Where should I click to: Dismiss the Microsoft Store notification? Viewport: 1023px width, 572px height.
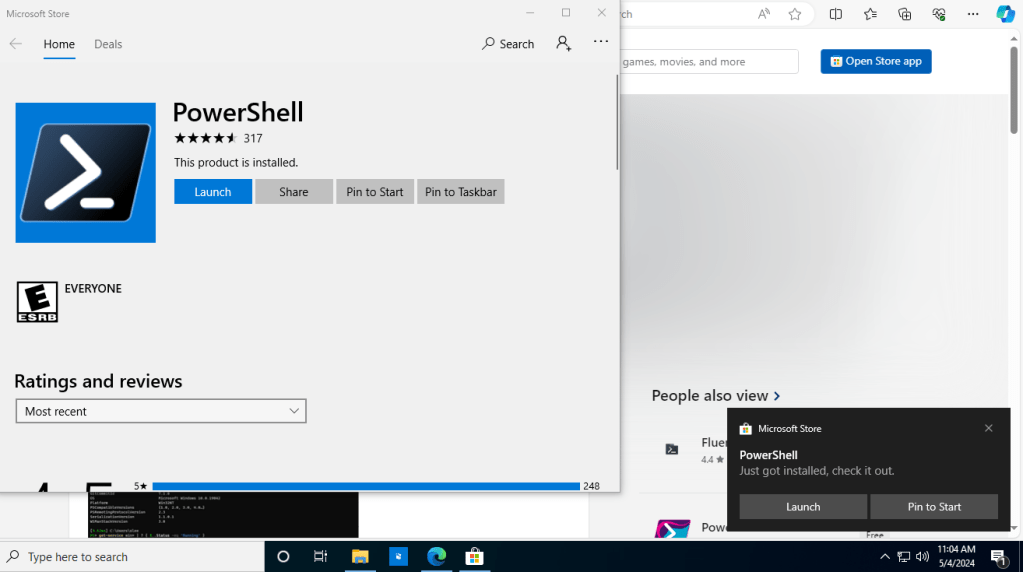[988, 428]
